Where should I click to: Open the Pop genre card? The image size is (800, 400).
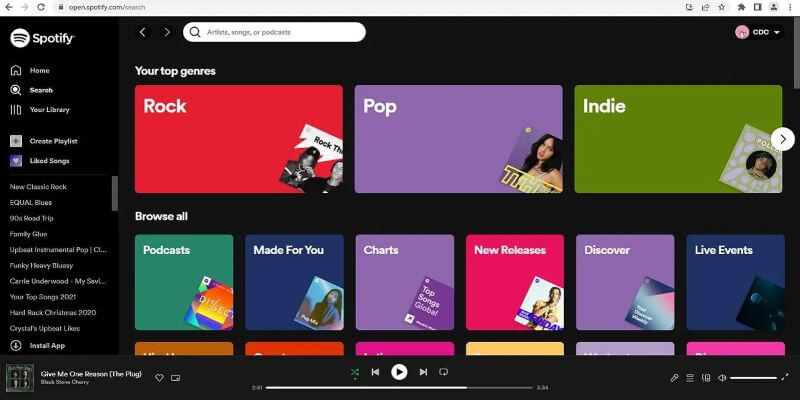(459, 139)
